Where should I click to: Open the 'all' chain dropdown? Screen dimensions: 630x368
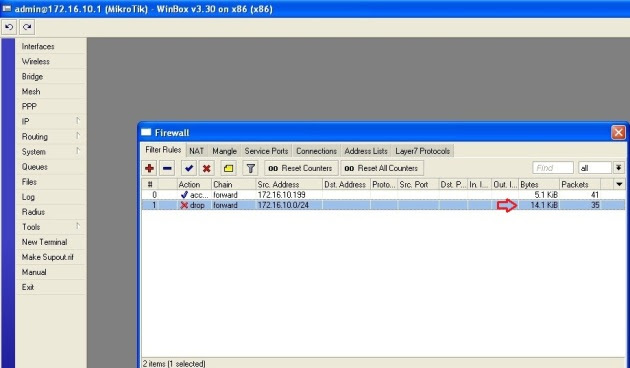pyautogui.click(x=618, y=168)
